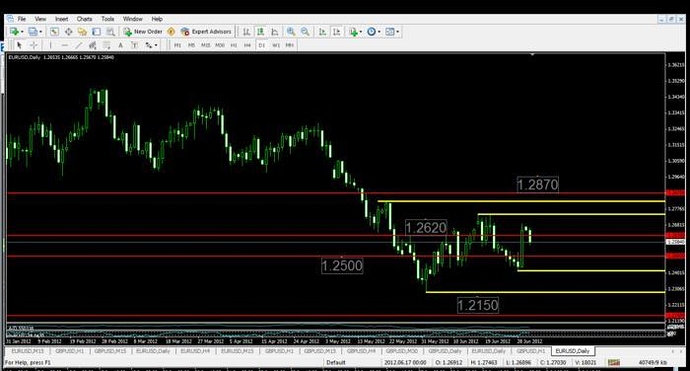This screenshot has height=371, width=690.
Task: Toggle chart auto scroll
Action: (x=323, y=32)
